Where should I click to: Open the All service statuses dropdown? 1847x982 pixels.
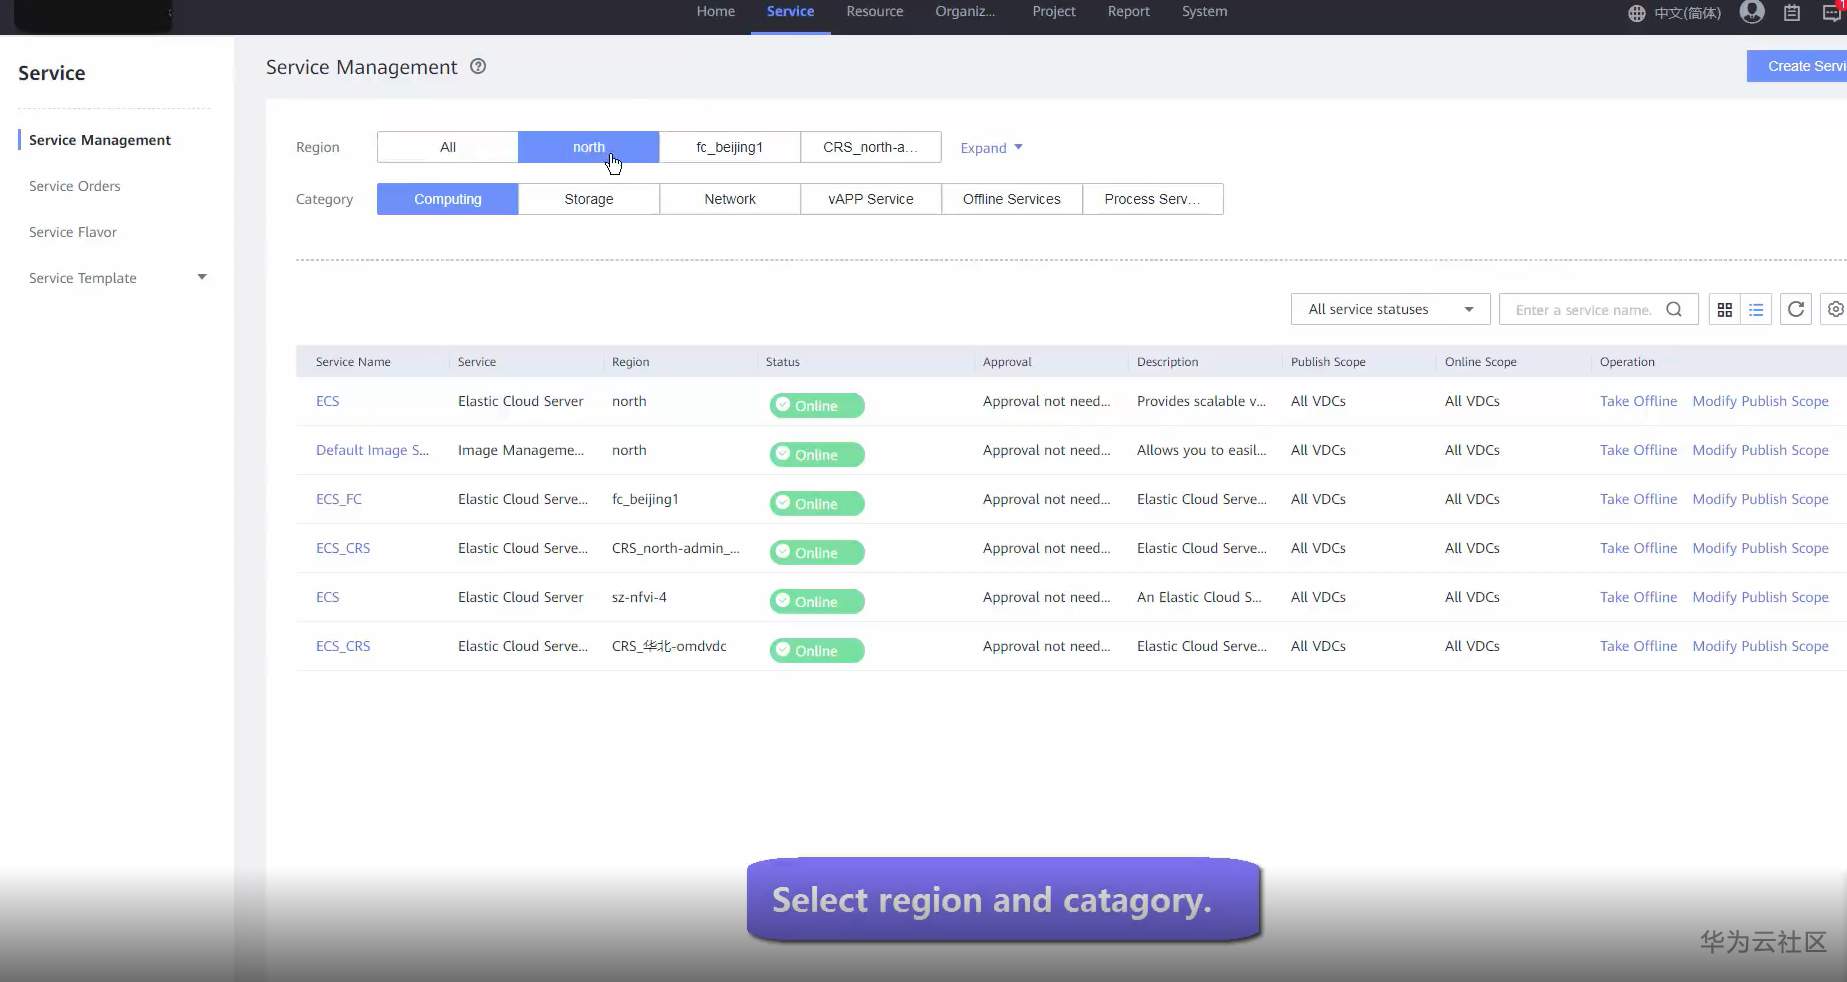click(1391, 310)
